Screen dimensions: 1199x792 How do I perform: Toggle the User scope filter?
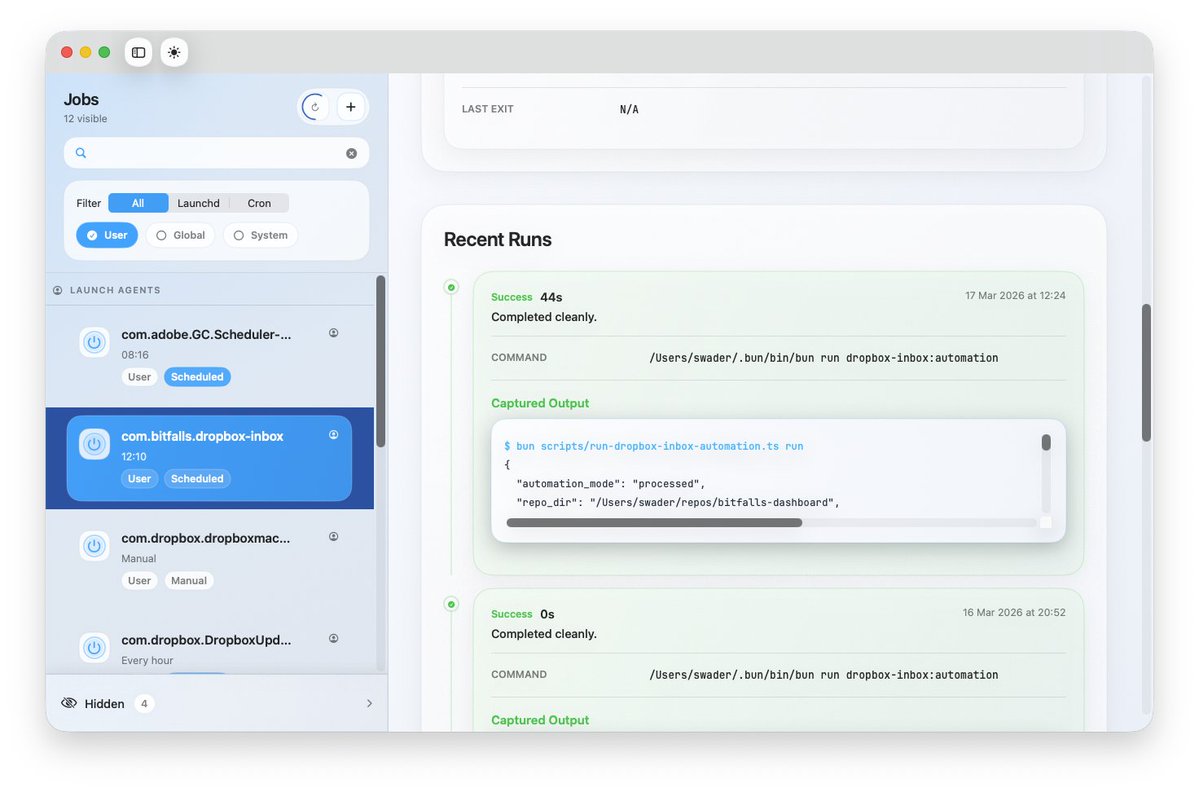(107, 235)
